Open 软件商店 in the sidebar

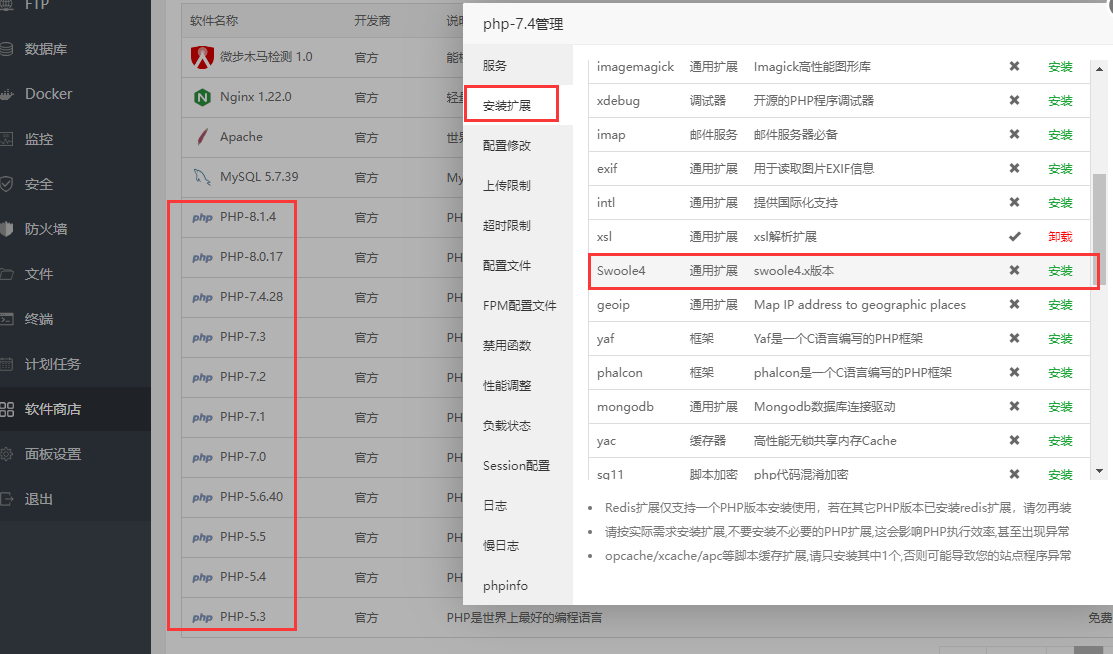coord(53,409)
